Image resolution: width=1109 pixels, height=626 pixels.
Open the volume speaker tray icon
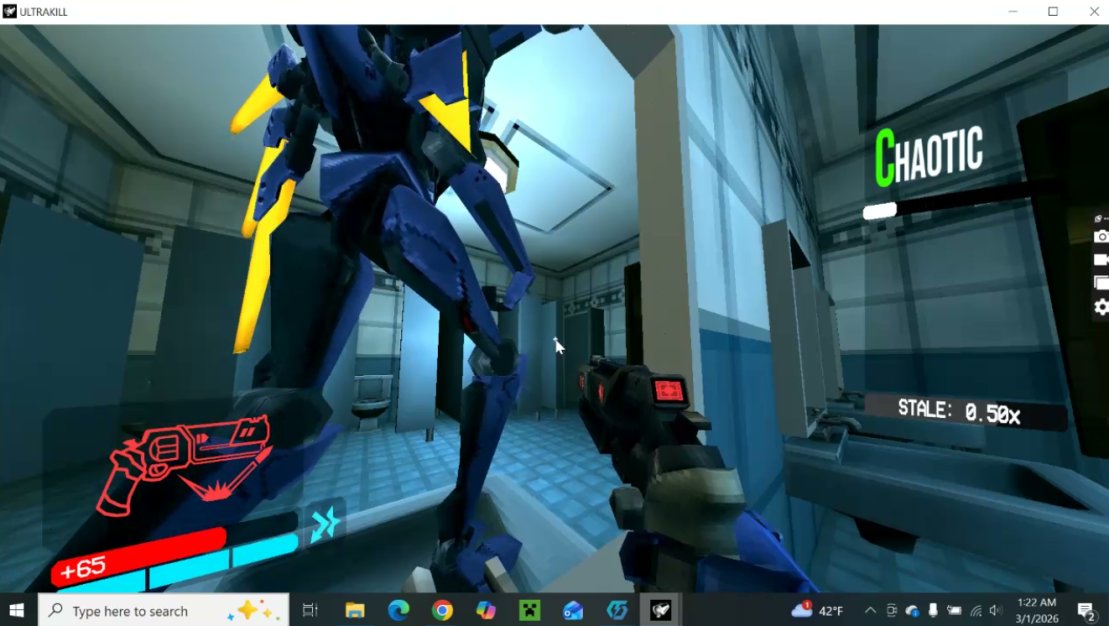click(997, 610)
